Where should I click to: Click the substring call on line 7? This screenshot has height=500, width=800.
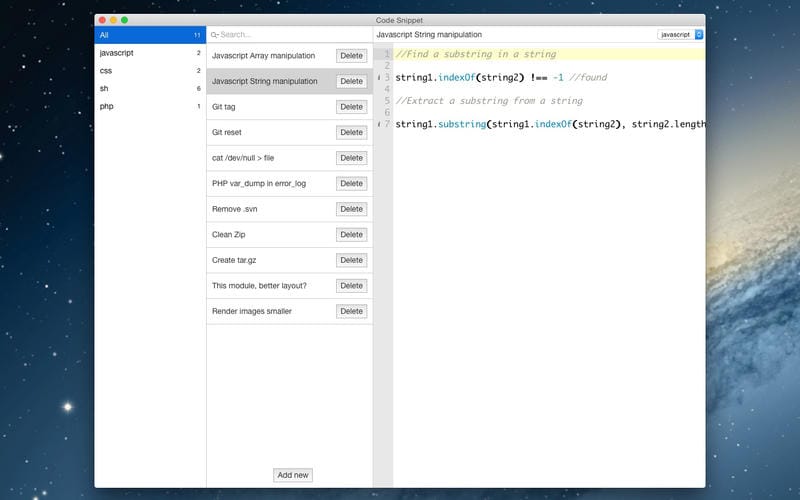(462, 124)
